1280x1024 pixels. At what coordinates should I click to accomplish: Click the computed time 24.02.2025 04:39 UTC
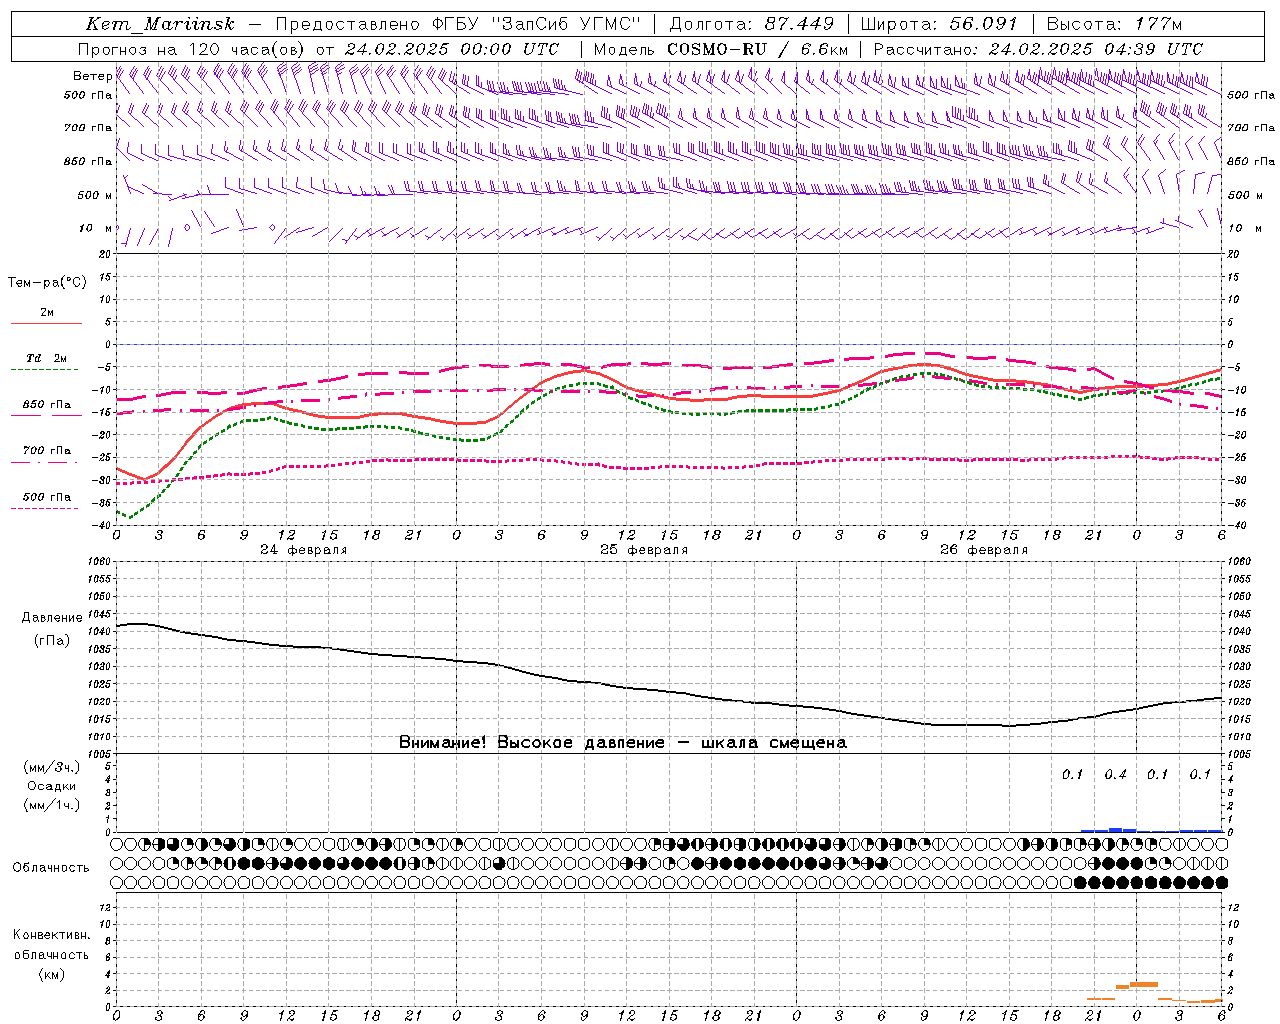[1096, 49]
